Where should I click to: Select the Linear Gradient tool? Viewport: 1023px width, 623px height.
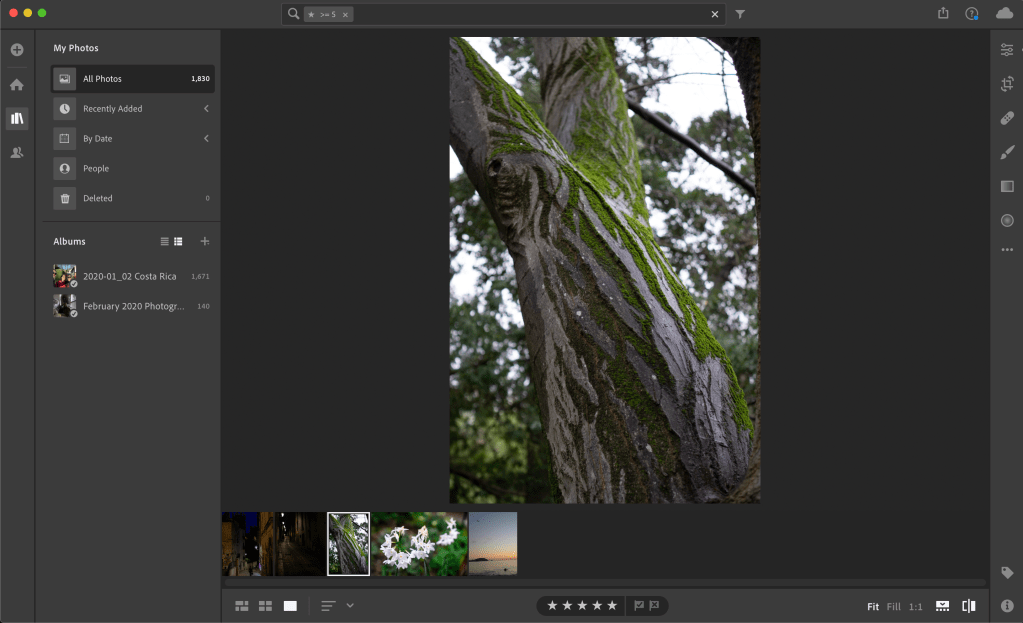point(1007,186)
